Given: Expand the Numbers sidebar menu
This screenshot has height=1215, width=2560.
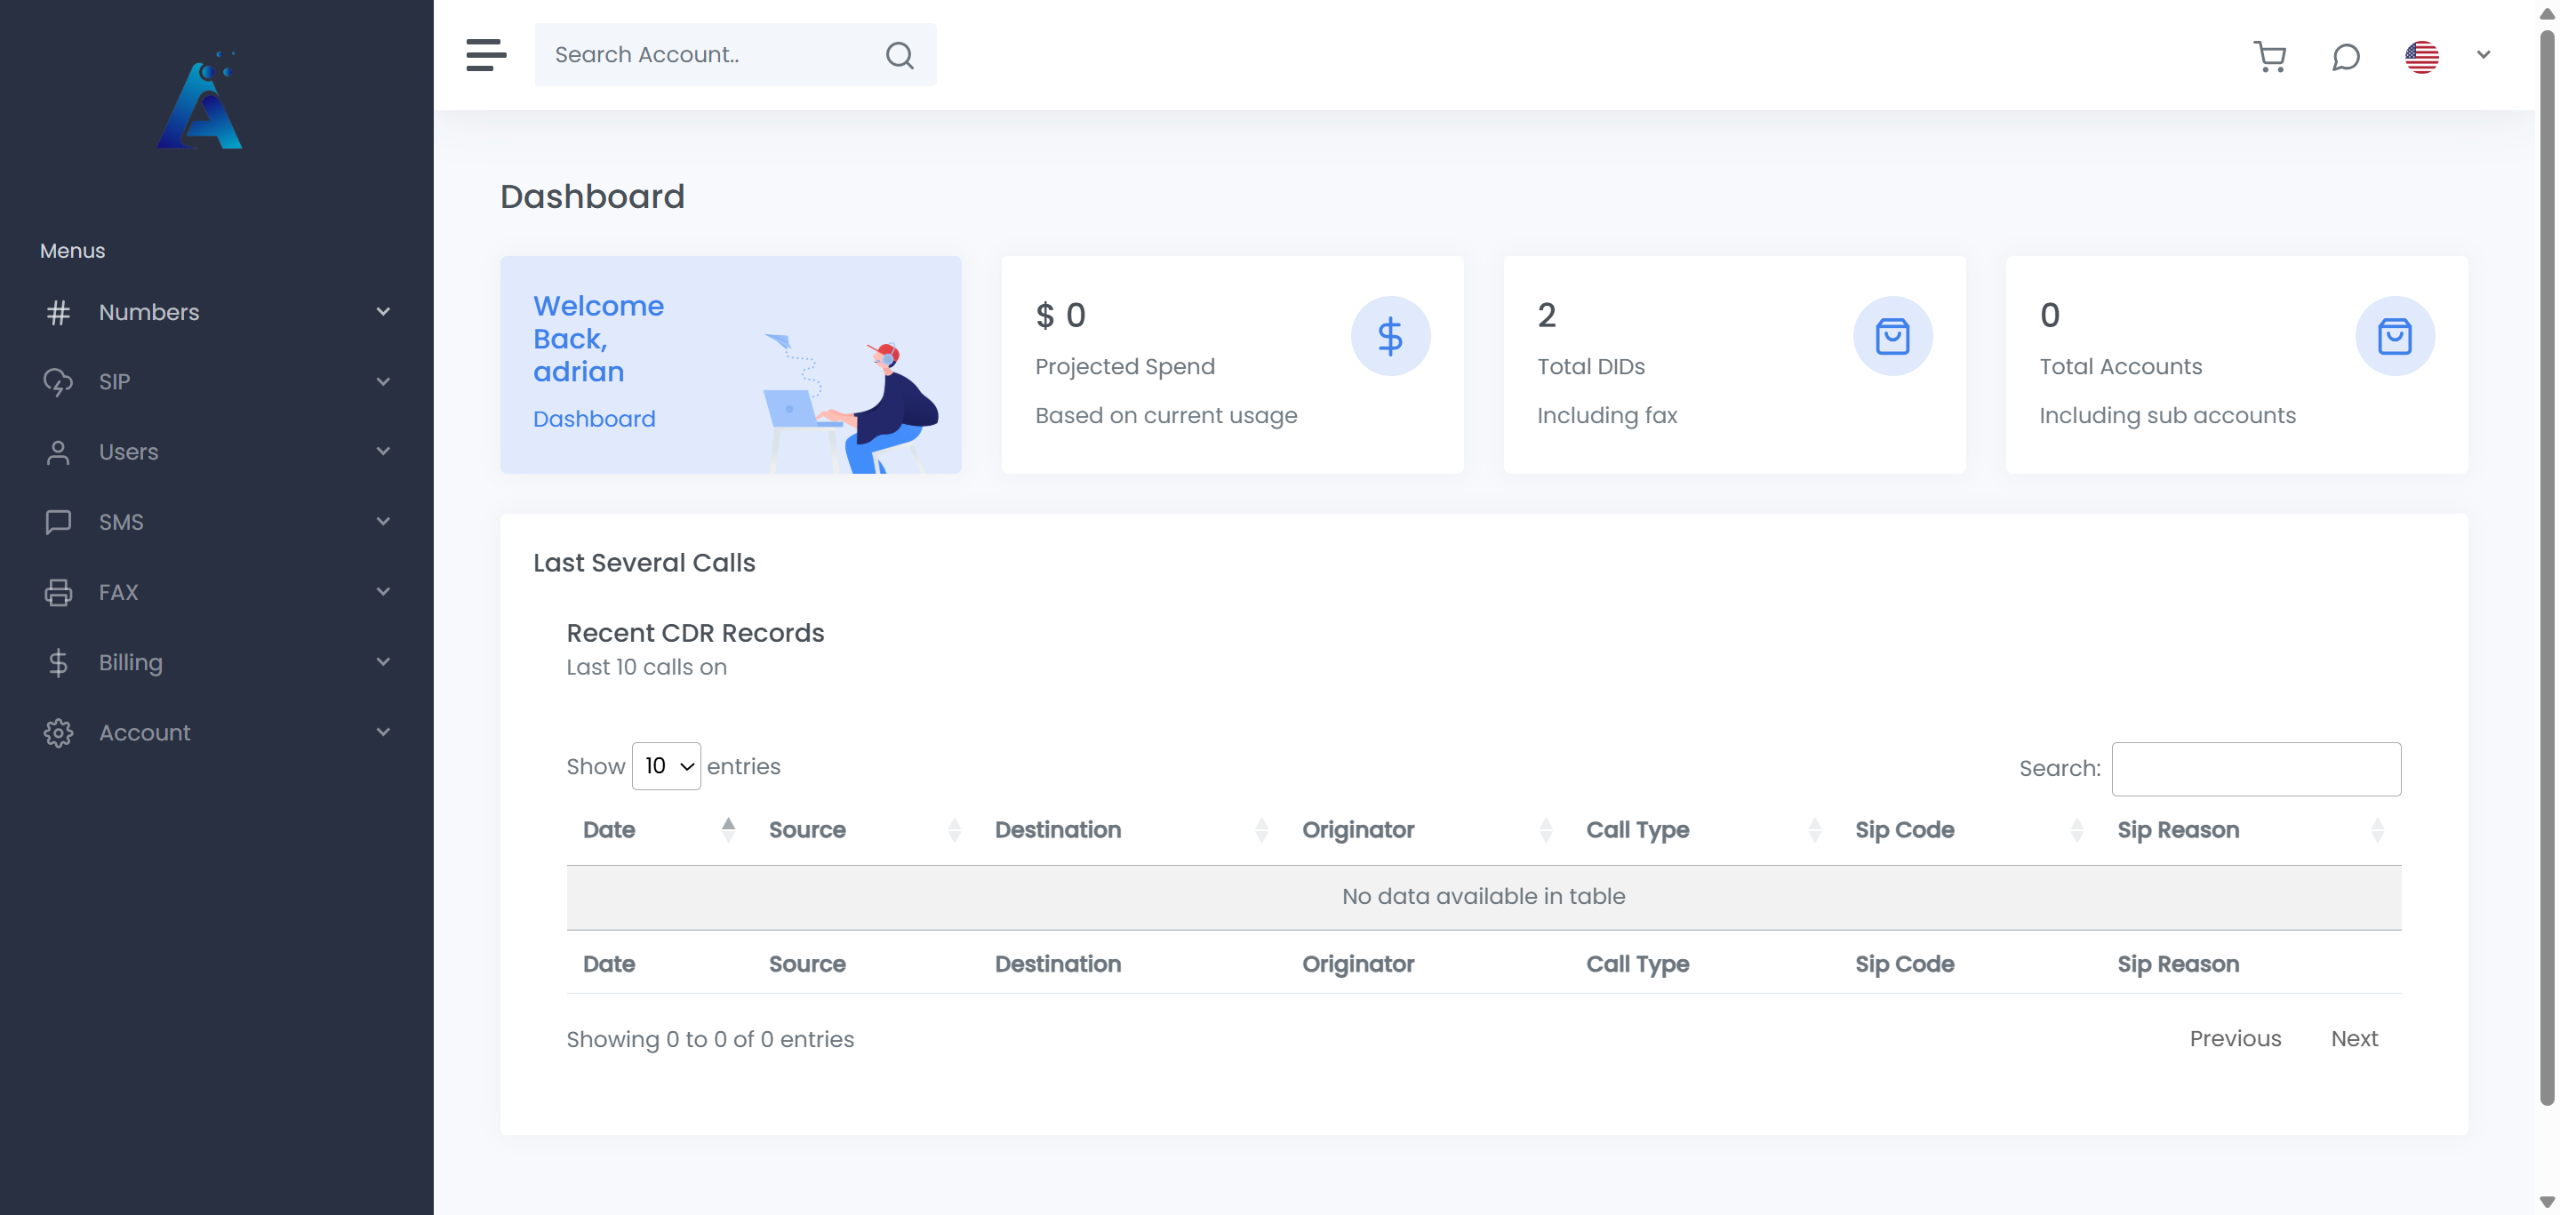Looking at the screenshot, I should [x=149, y=312].
